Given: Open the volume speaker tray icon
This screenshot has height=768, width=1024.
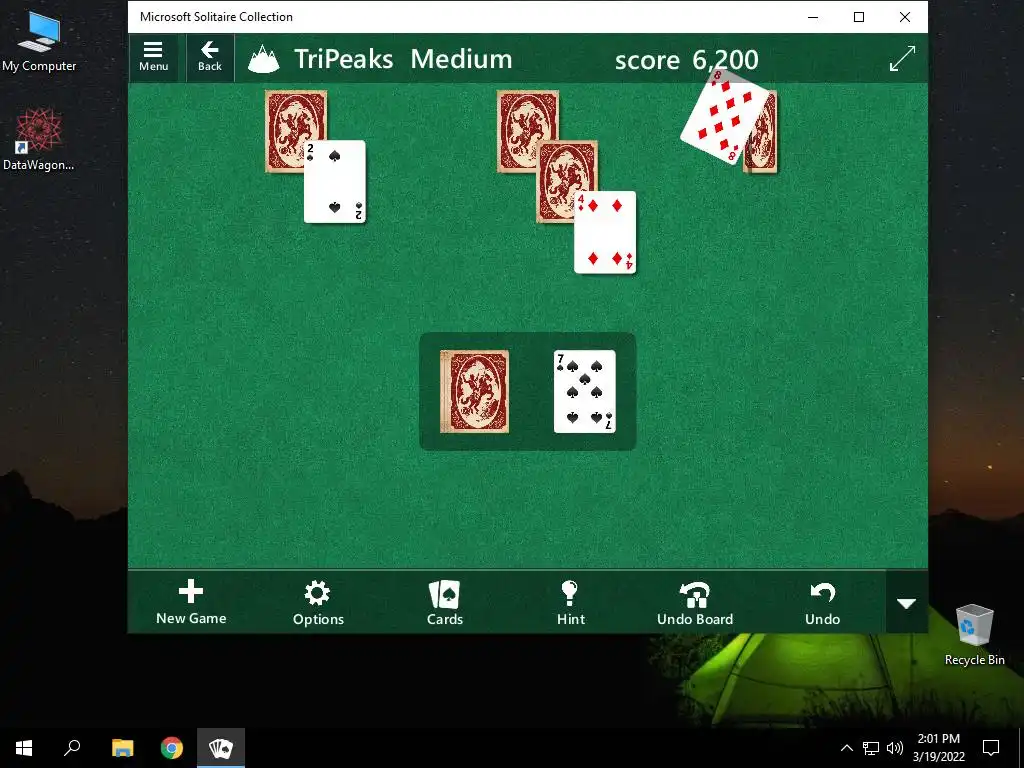Looking at the screenshot, I should [895, 748].
